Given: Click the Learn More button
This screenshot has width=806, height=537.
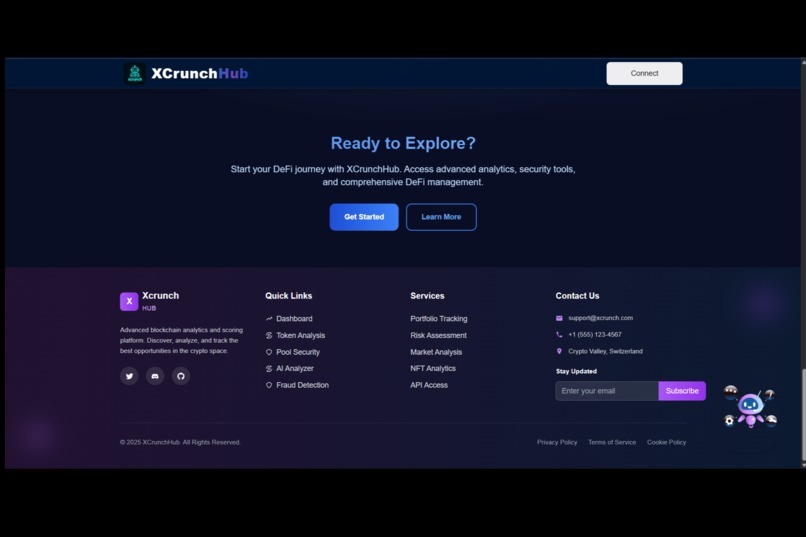Looking at the screenshot, I should 441,217.
